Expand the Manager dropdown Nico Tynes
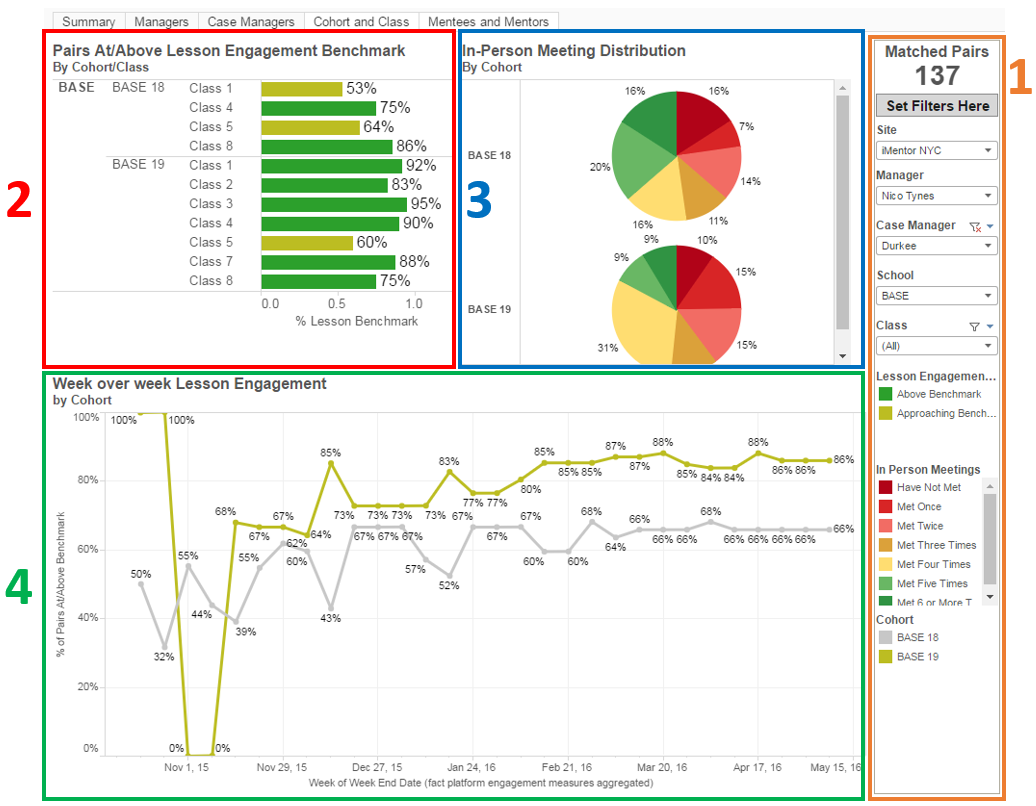 [937, 196]
